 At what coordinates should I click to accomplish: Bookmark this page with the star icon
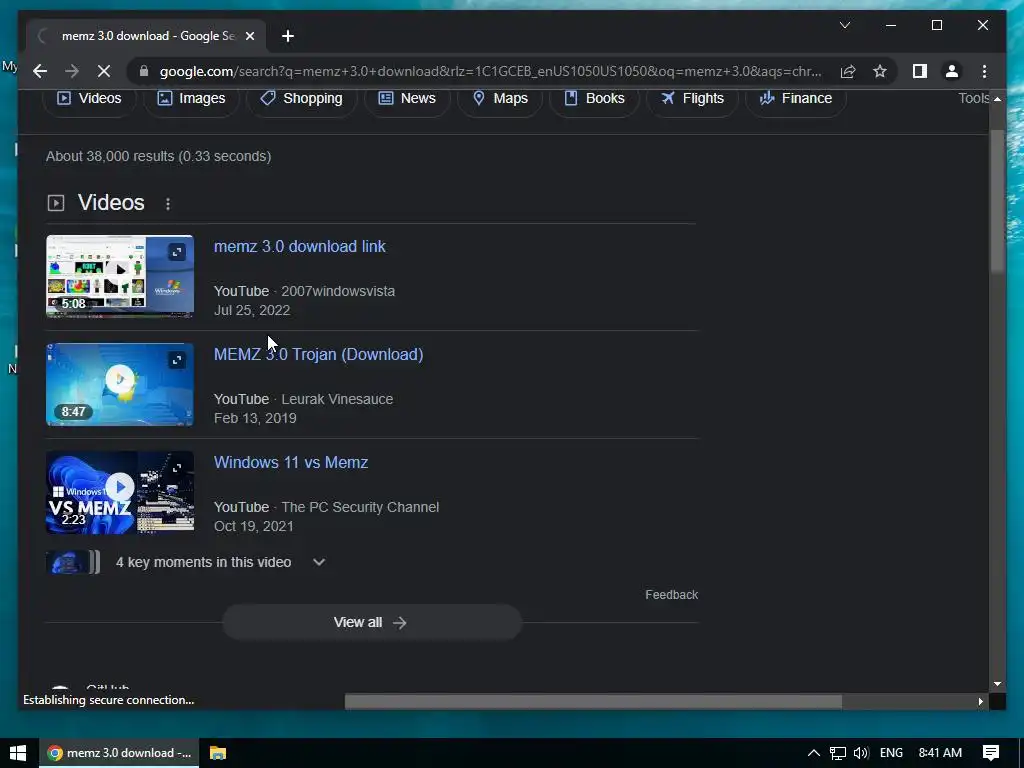coord(880,71)
